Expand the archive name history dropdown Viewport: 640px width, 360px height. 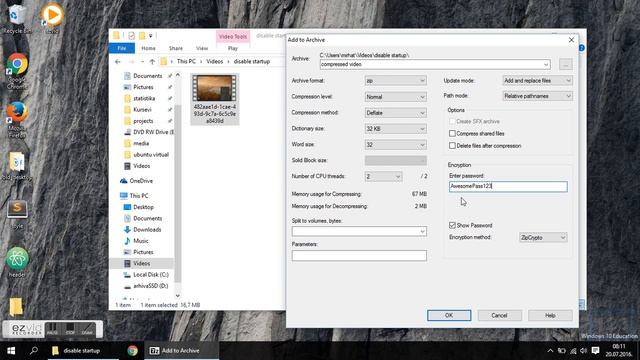point(546,64)
